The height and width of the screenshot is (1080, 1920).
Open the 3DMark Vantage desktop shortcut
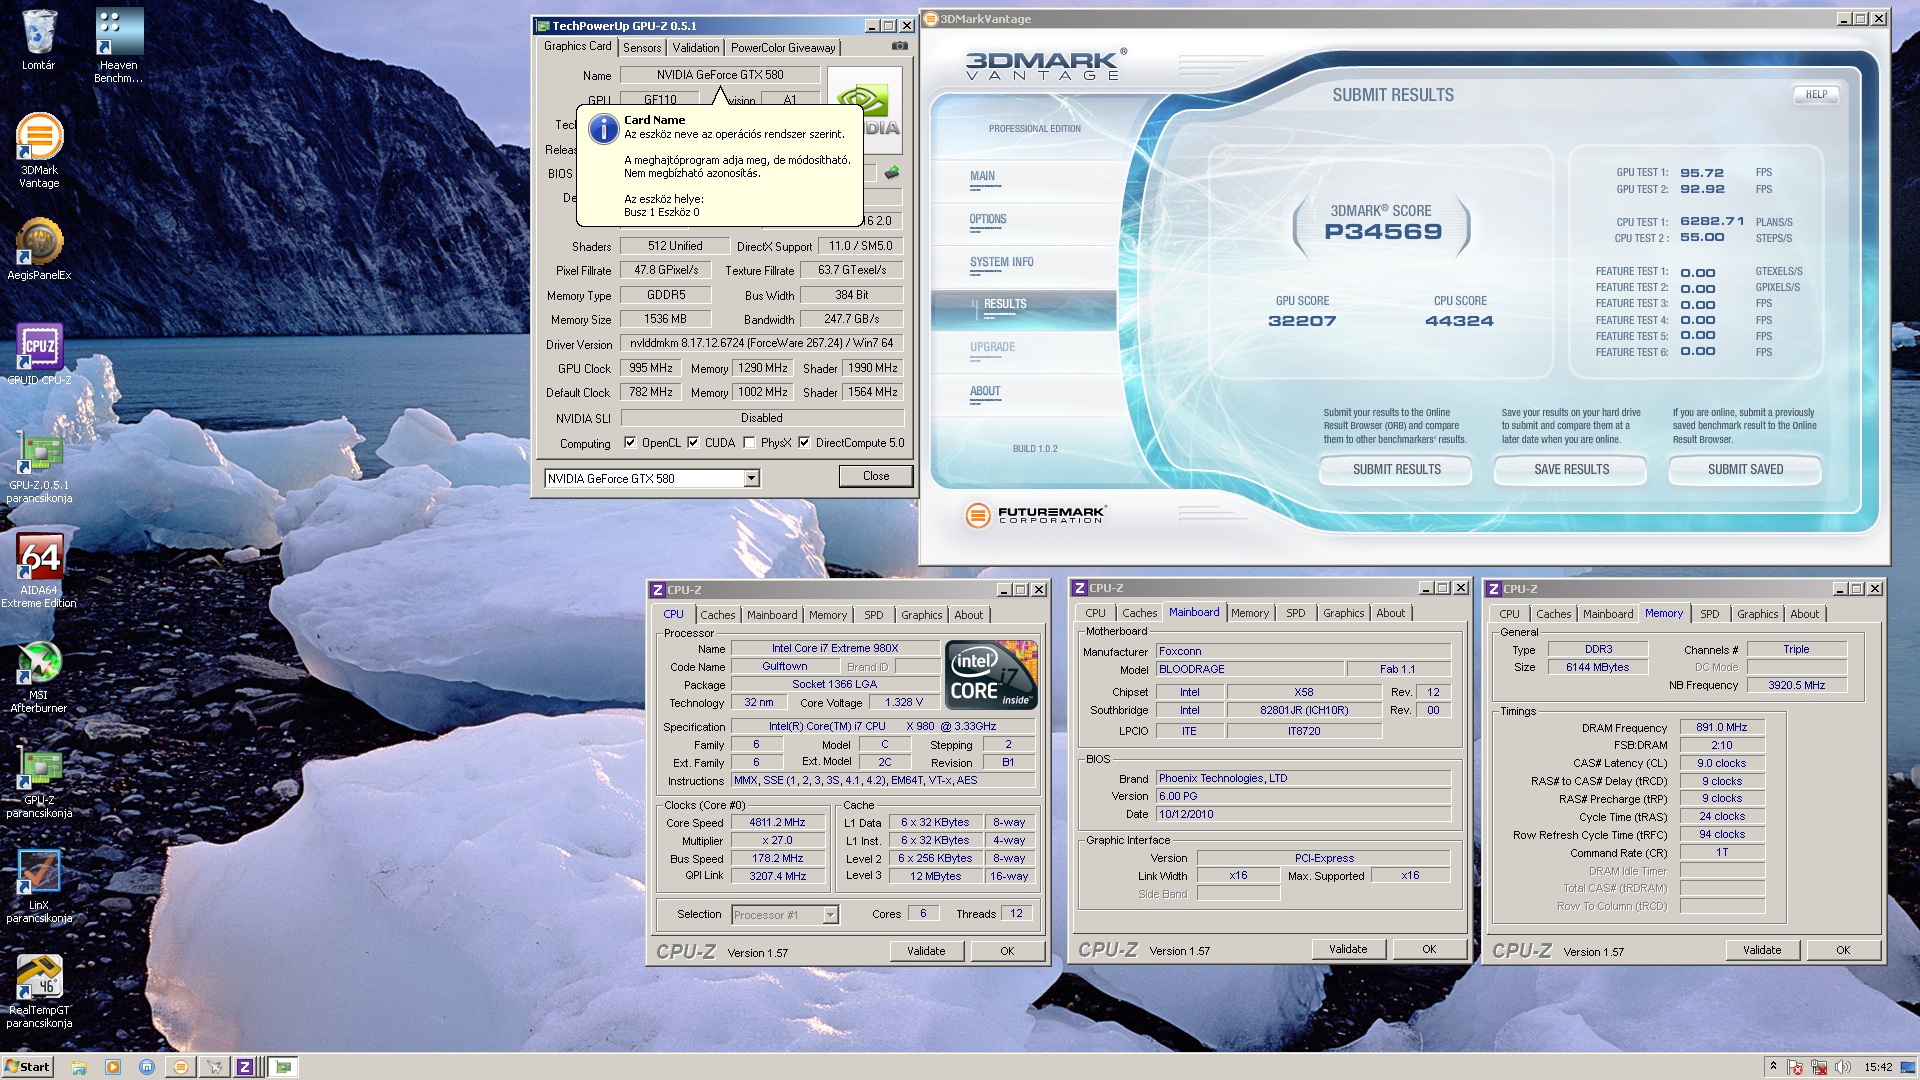tap(39, 149)
